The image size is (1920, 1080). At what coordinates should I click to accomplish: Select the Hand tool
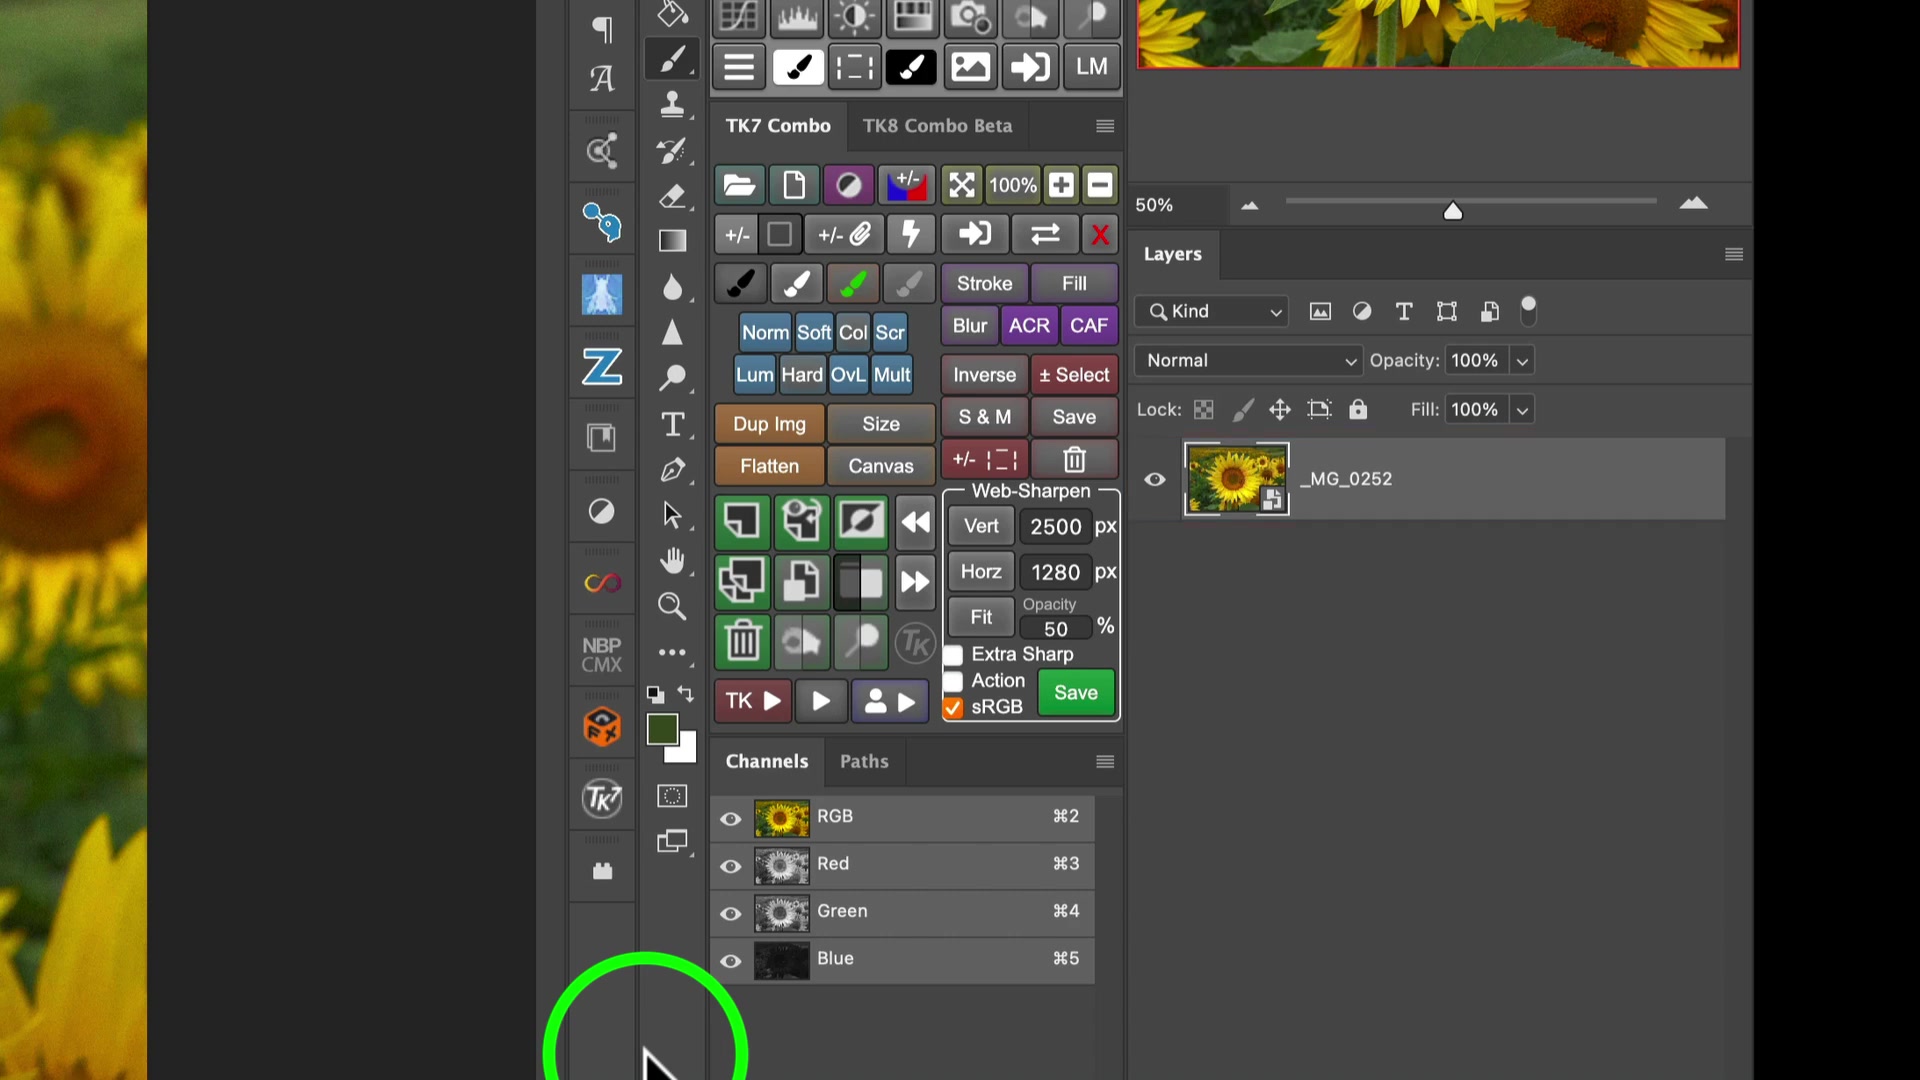672,561
